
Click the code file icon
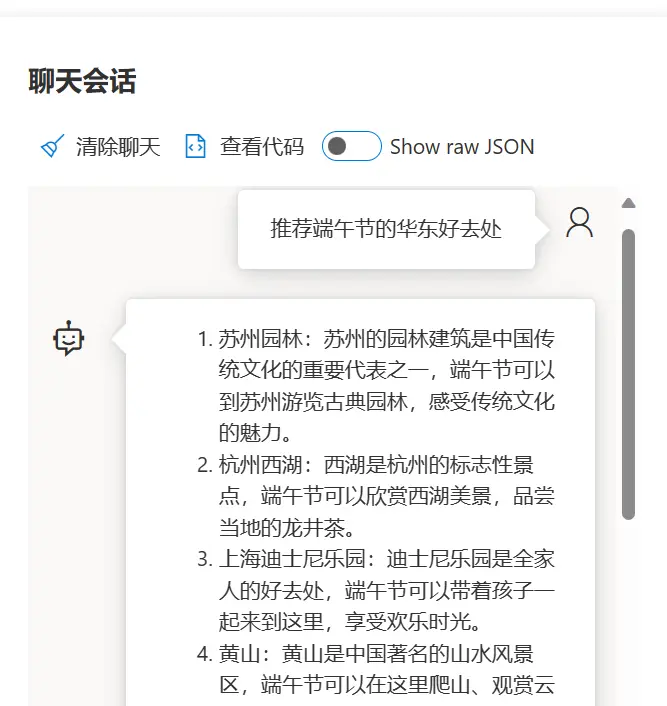click(x=195, y=146)
